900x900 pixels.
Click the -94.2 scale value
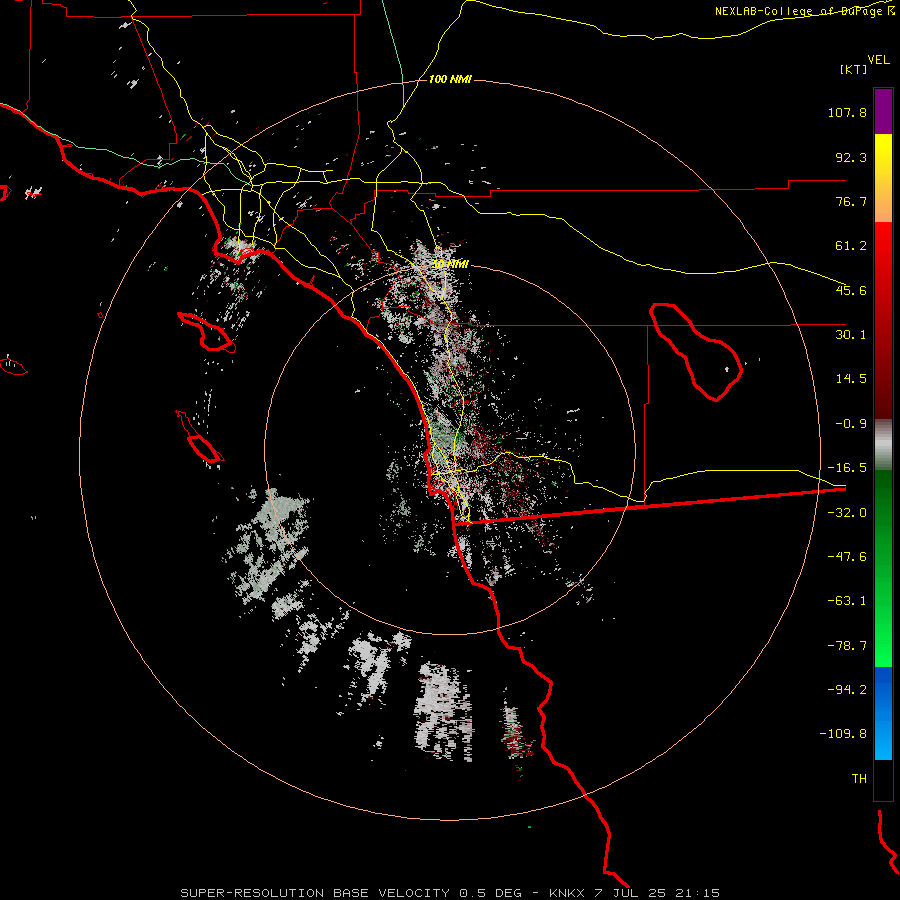tap(847, 689)
